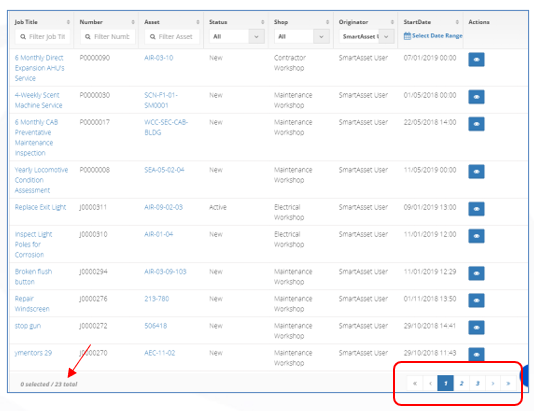Viewport: 534px width, 411px height.
Task: Open view action for Broken flush button
Action: click(476, 273)
